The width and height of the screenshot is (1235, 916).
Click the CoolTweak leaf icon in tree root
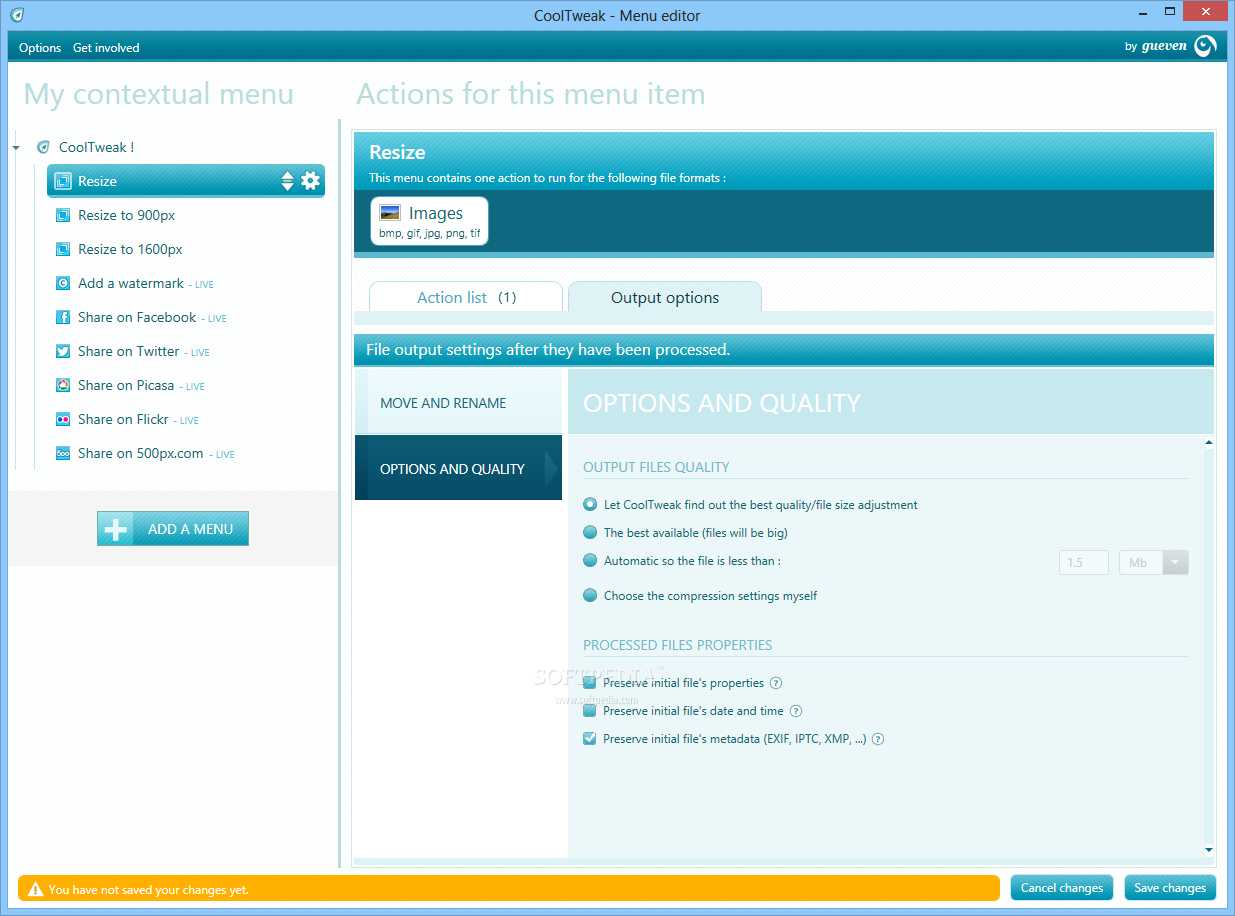tap(43, 147)
